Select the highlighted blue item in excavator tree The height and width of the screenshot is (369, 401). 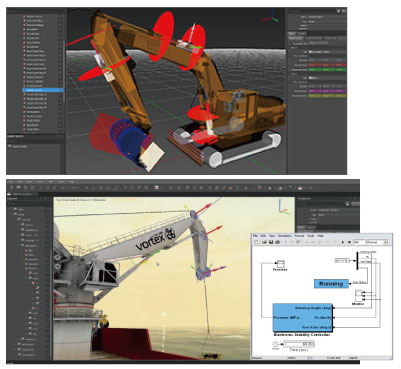tap(43, 90)
